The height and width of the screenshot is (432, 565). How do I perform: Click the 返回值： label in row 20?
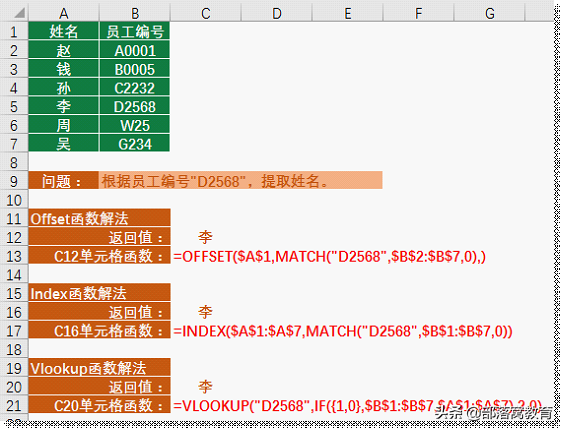(x=99, y=387)
